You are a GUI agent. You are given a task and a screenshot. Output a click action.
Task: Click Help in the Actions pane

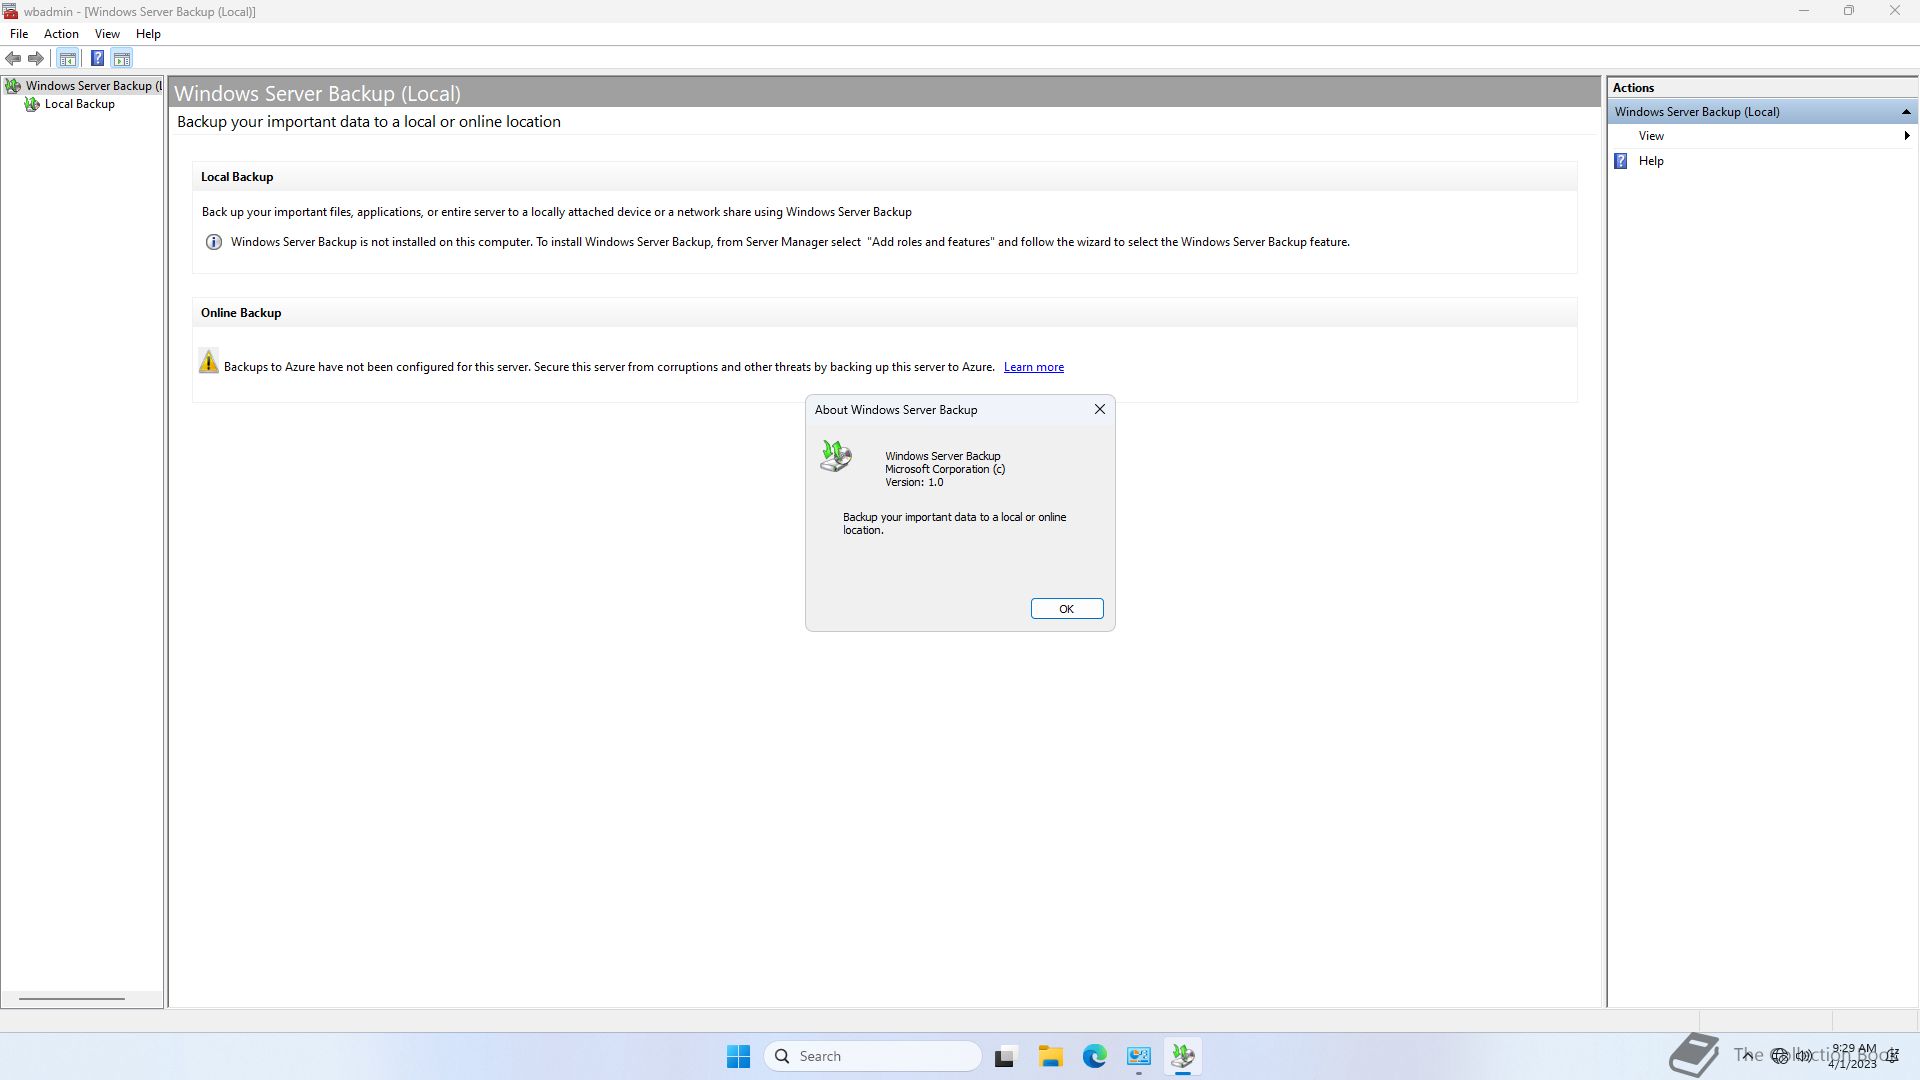(x=1651, y=161)
